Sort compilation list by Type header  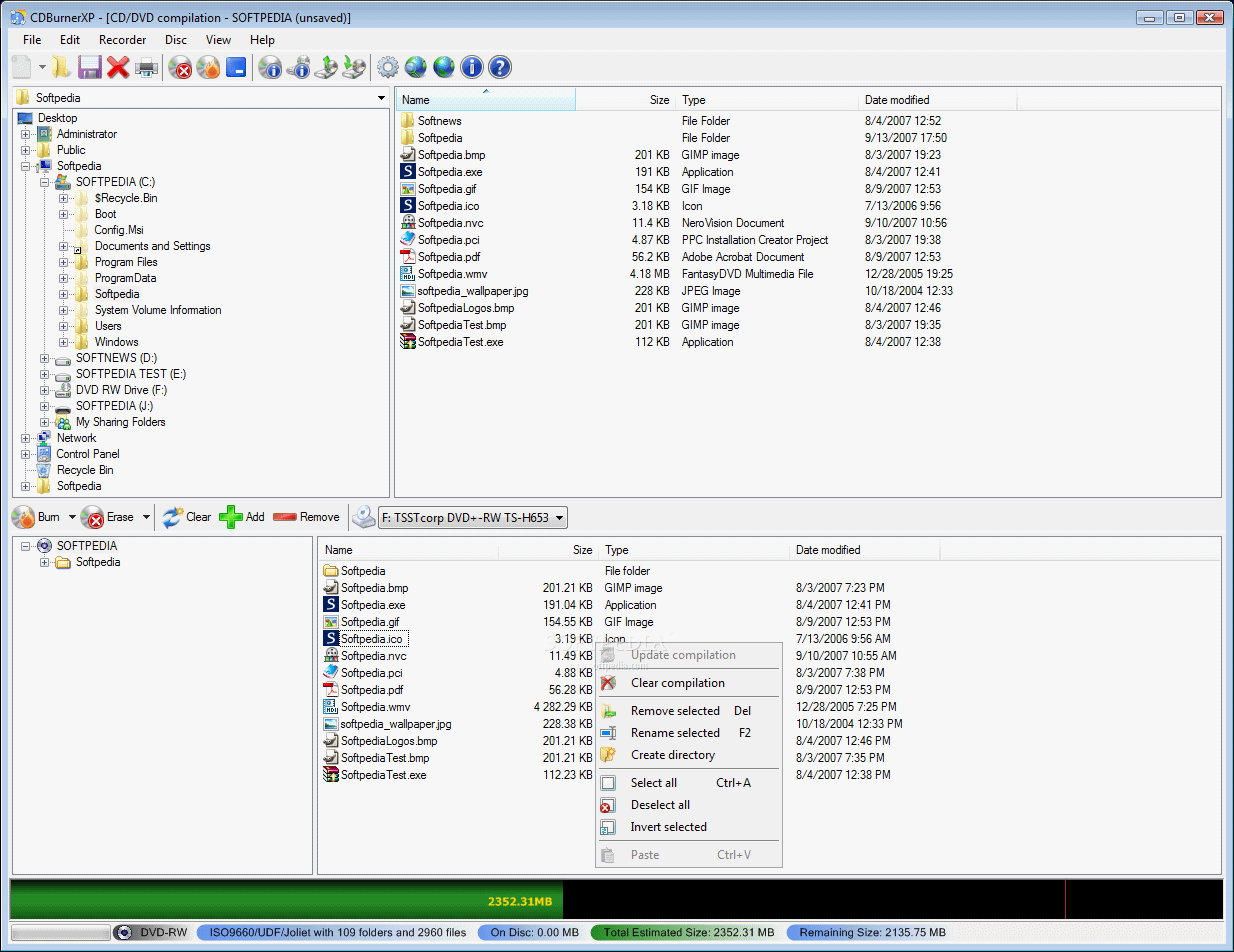pos(694,550)
